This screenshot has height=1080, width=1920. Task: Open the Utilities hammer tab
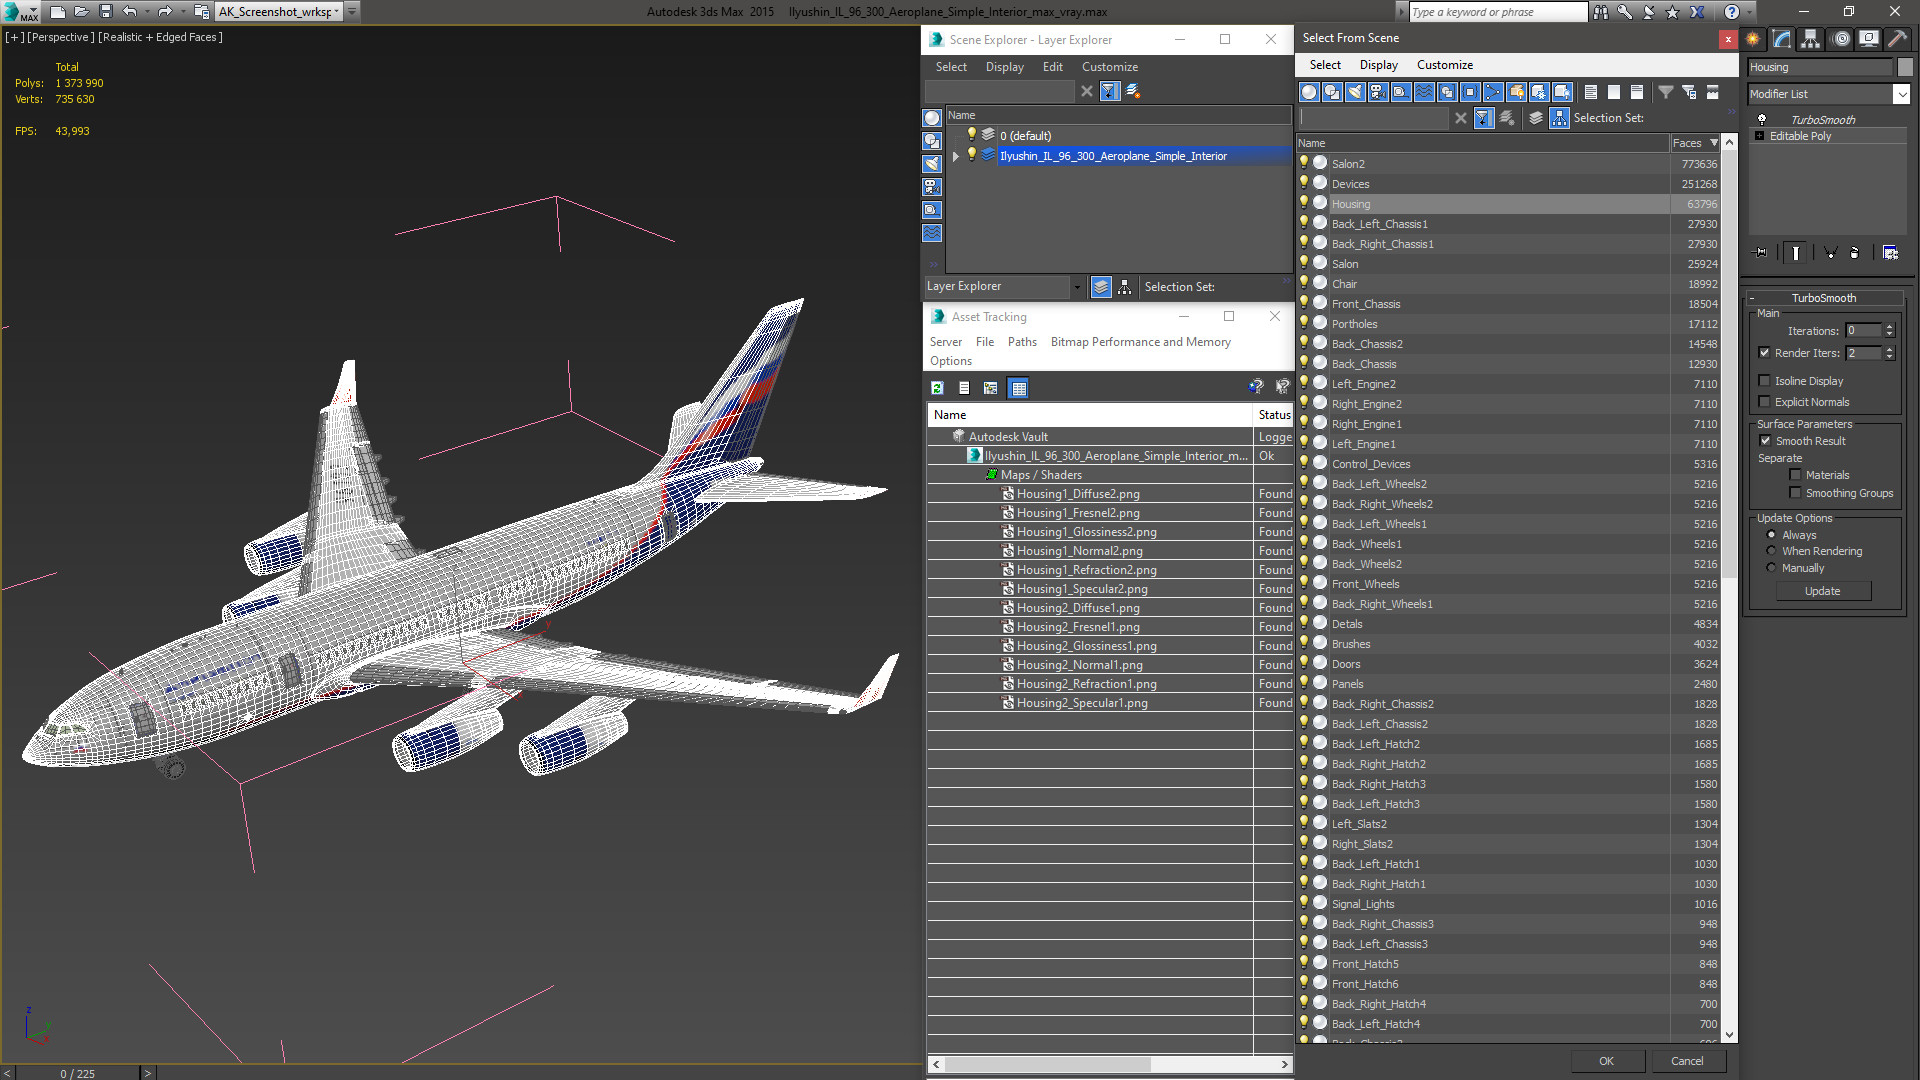(x=1897, y=39)
